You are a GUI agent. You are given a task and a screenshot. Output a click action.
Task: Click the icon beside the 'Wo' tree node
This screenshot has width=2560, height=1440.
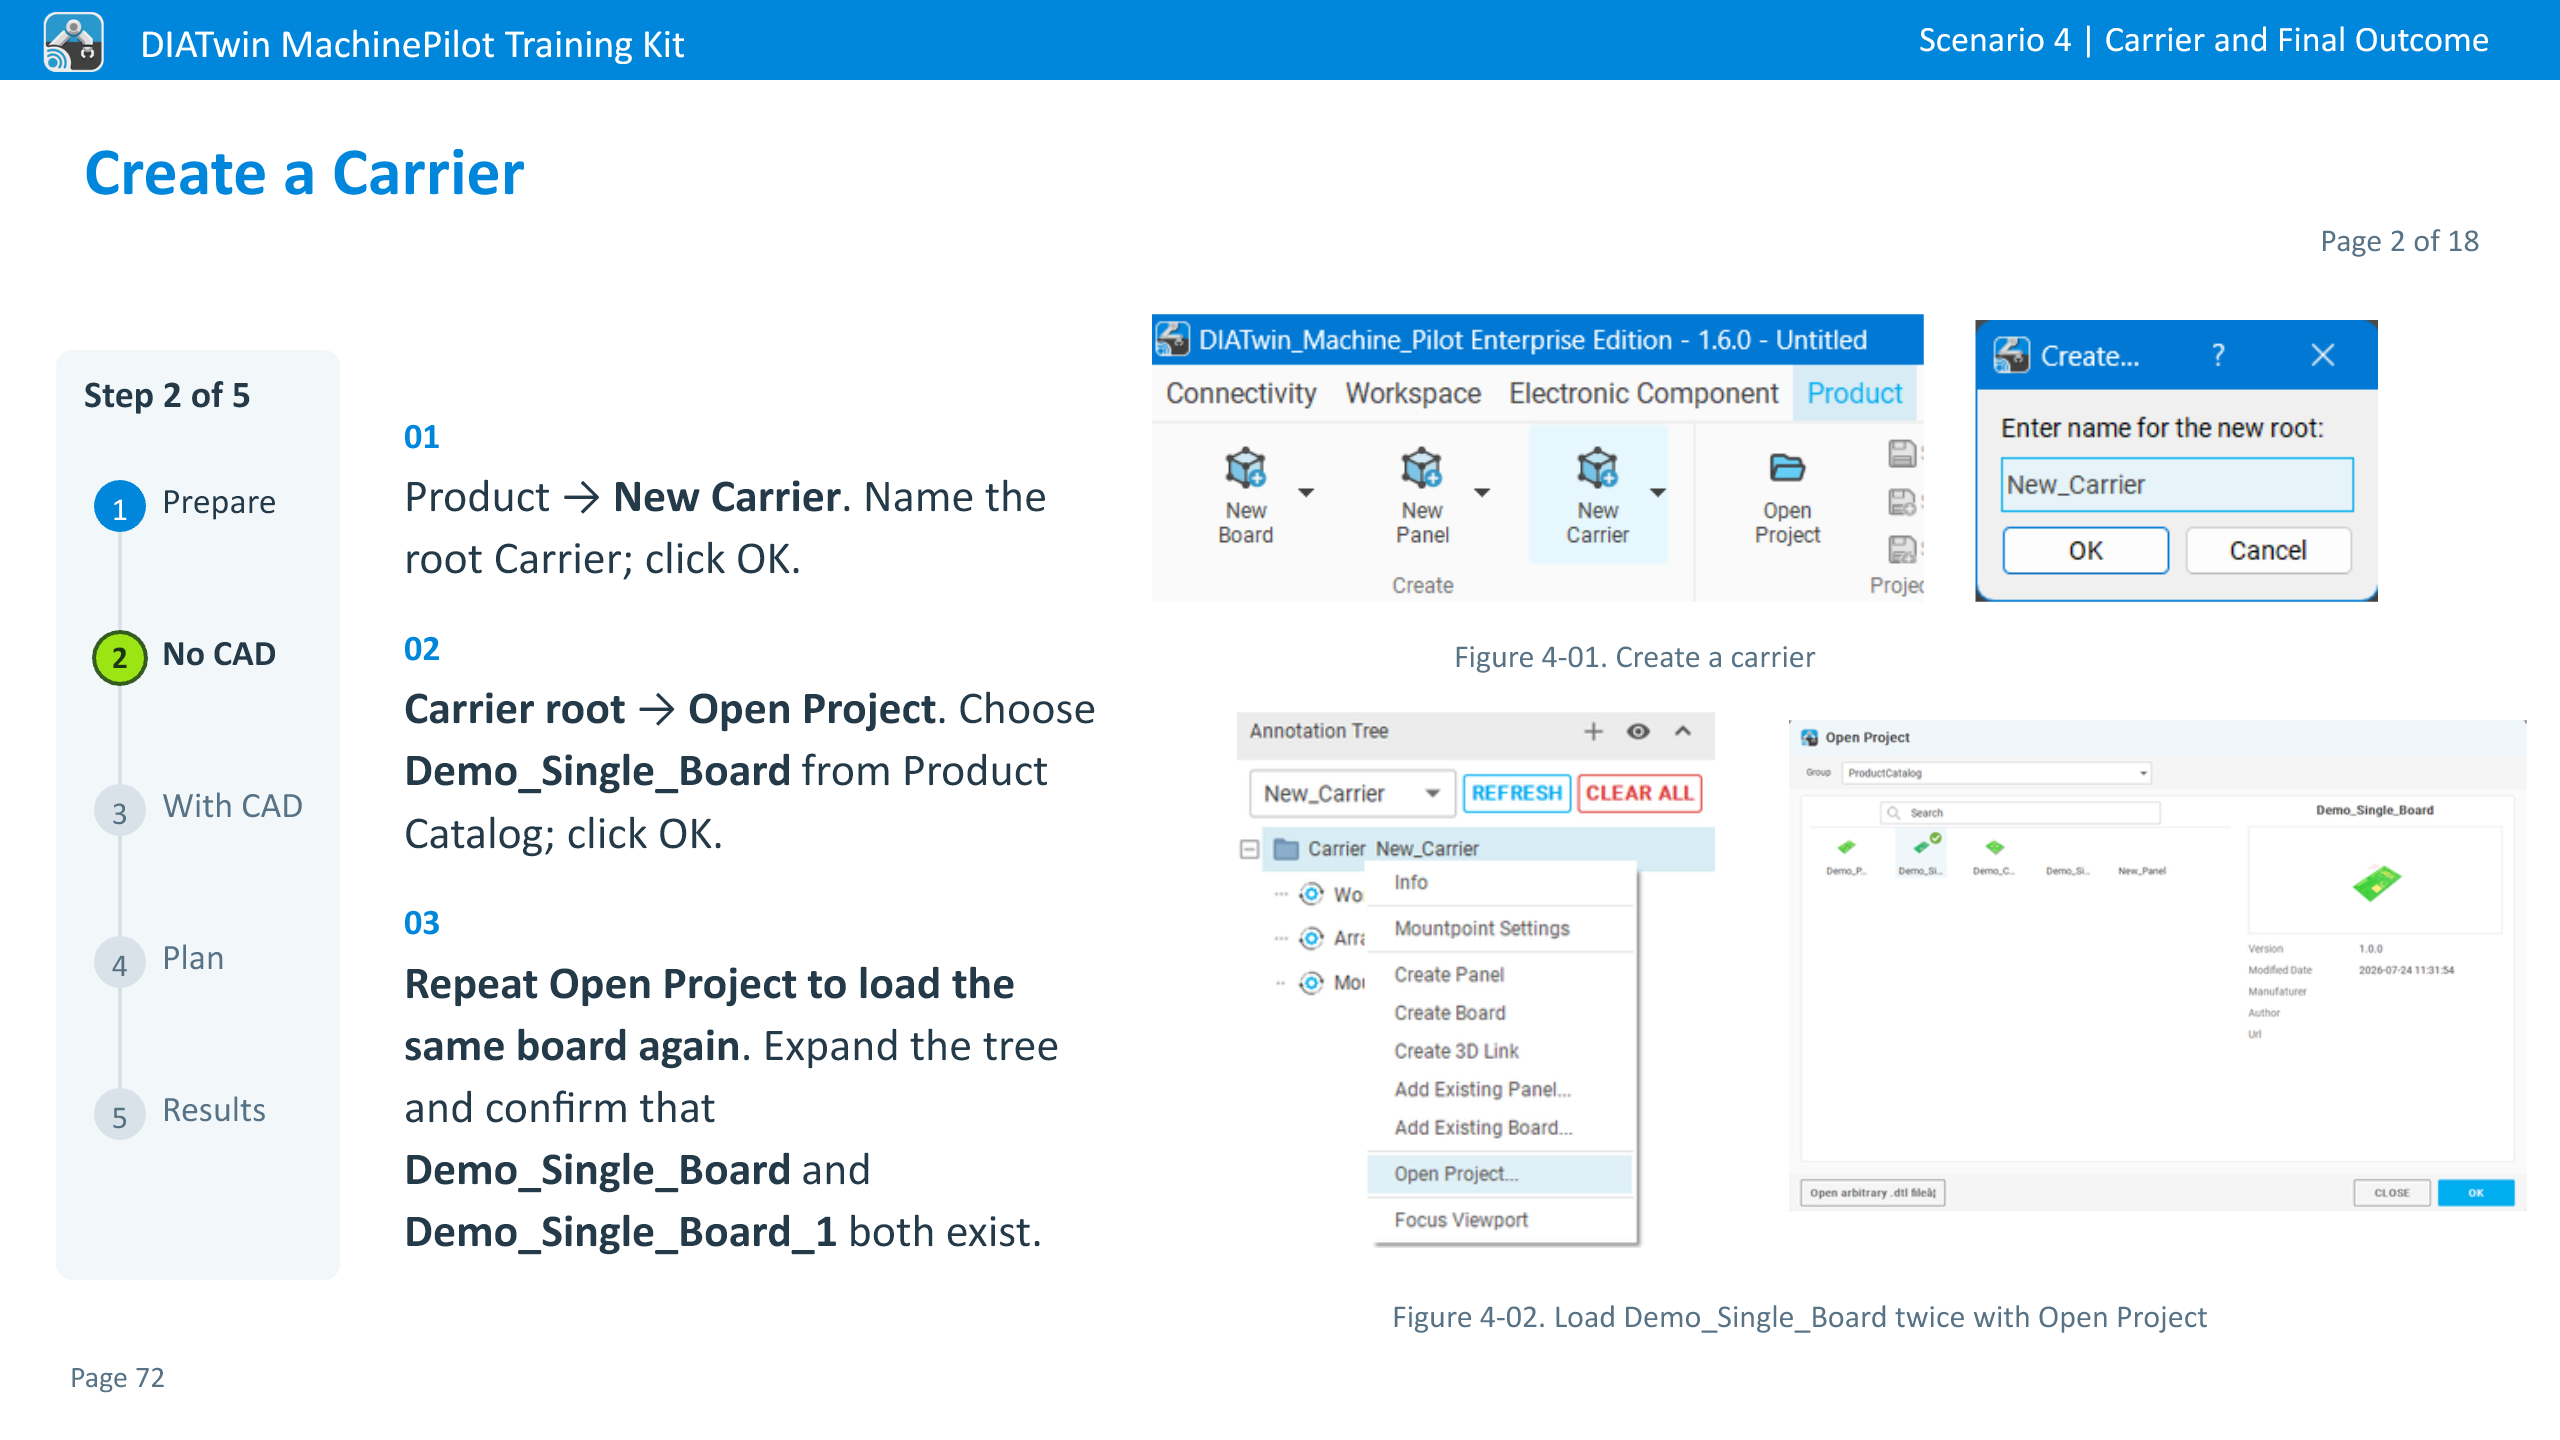pyautogui.click(x=1311, y=893)
